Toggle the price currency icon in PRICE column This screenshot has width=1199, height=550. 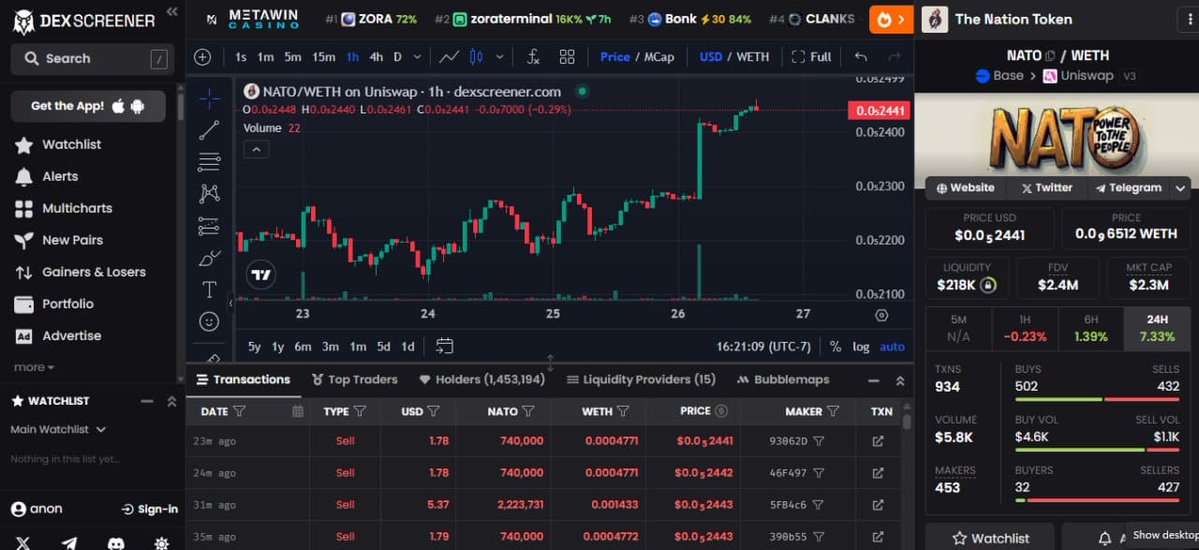coord(721,411)
